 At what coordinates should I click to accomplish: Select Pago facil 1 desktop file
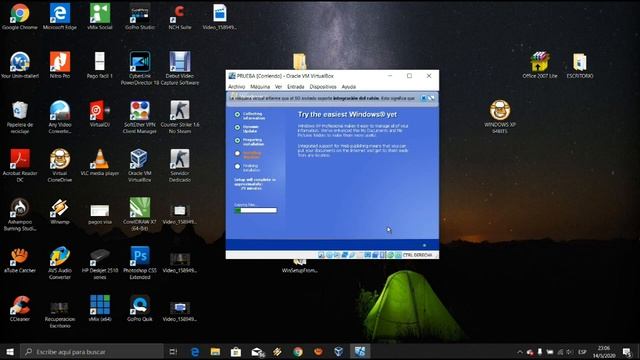tap(100, 65)
